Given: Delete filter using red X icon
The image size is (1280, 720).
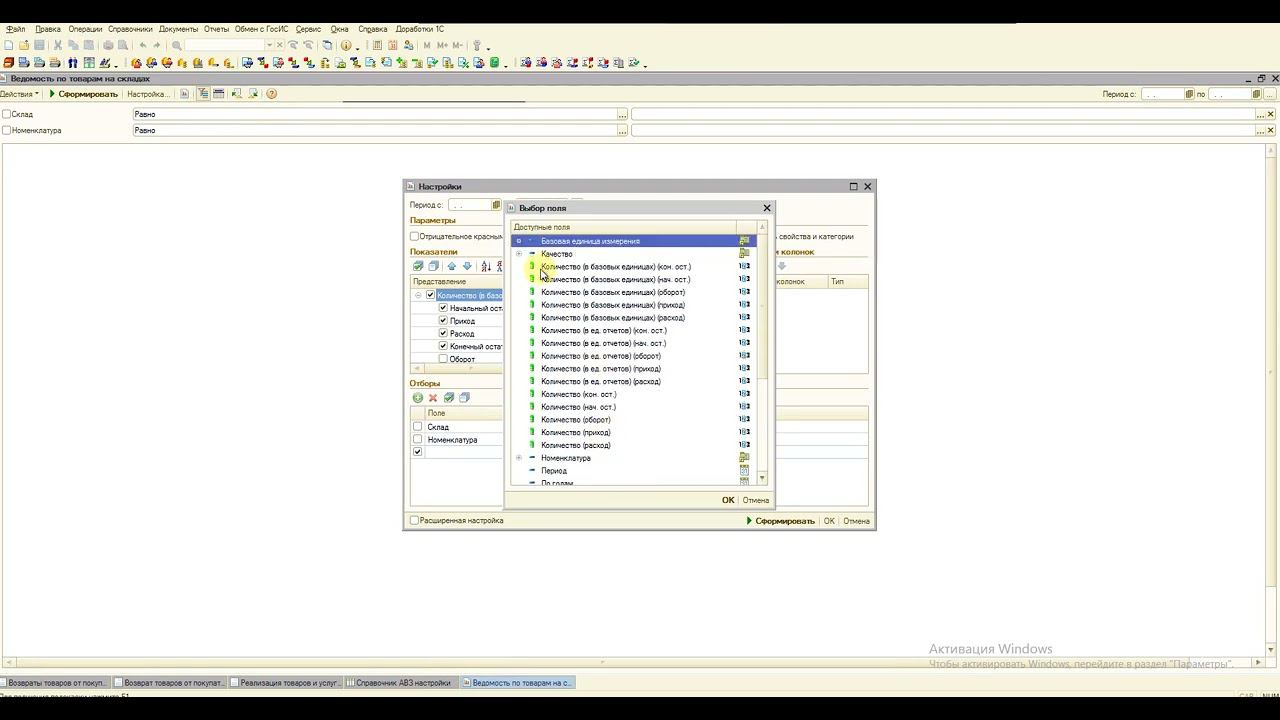Looking at the screenshot, I should click(x=433, y=398).
